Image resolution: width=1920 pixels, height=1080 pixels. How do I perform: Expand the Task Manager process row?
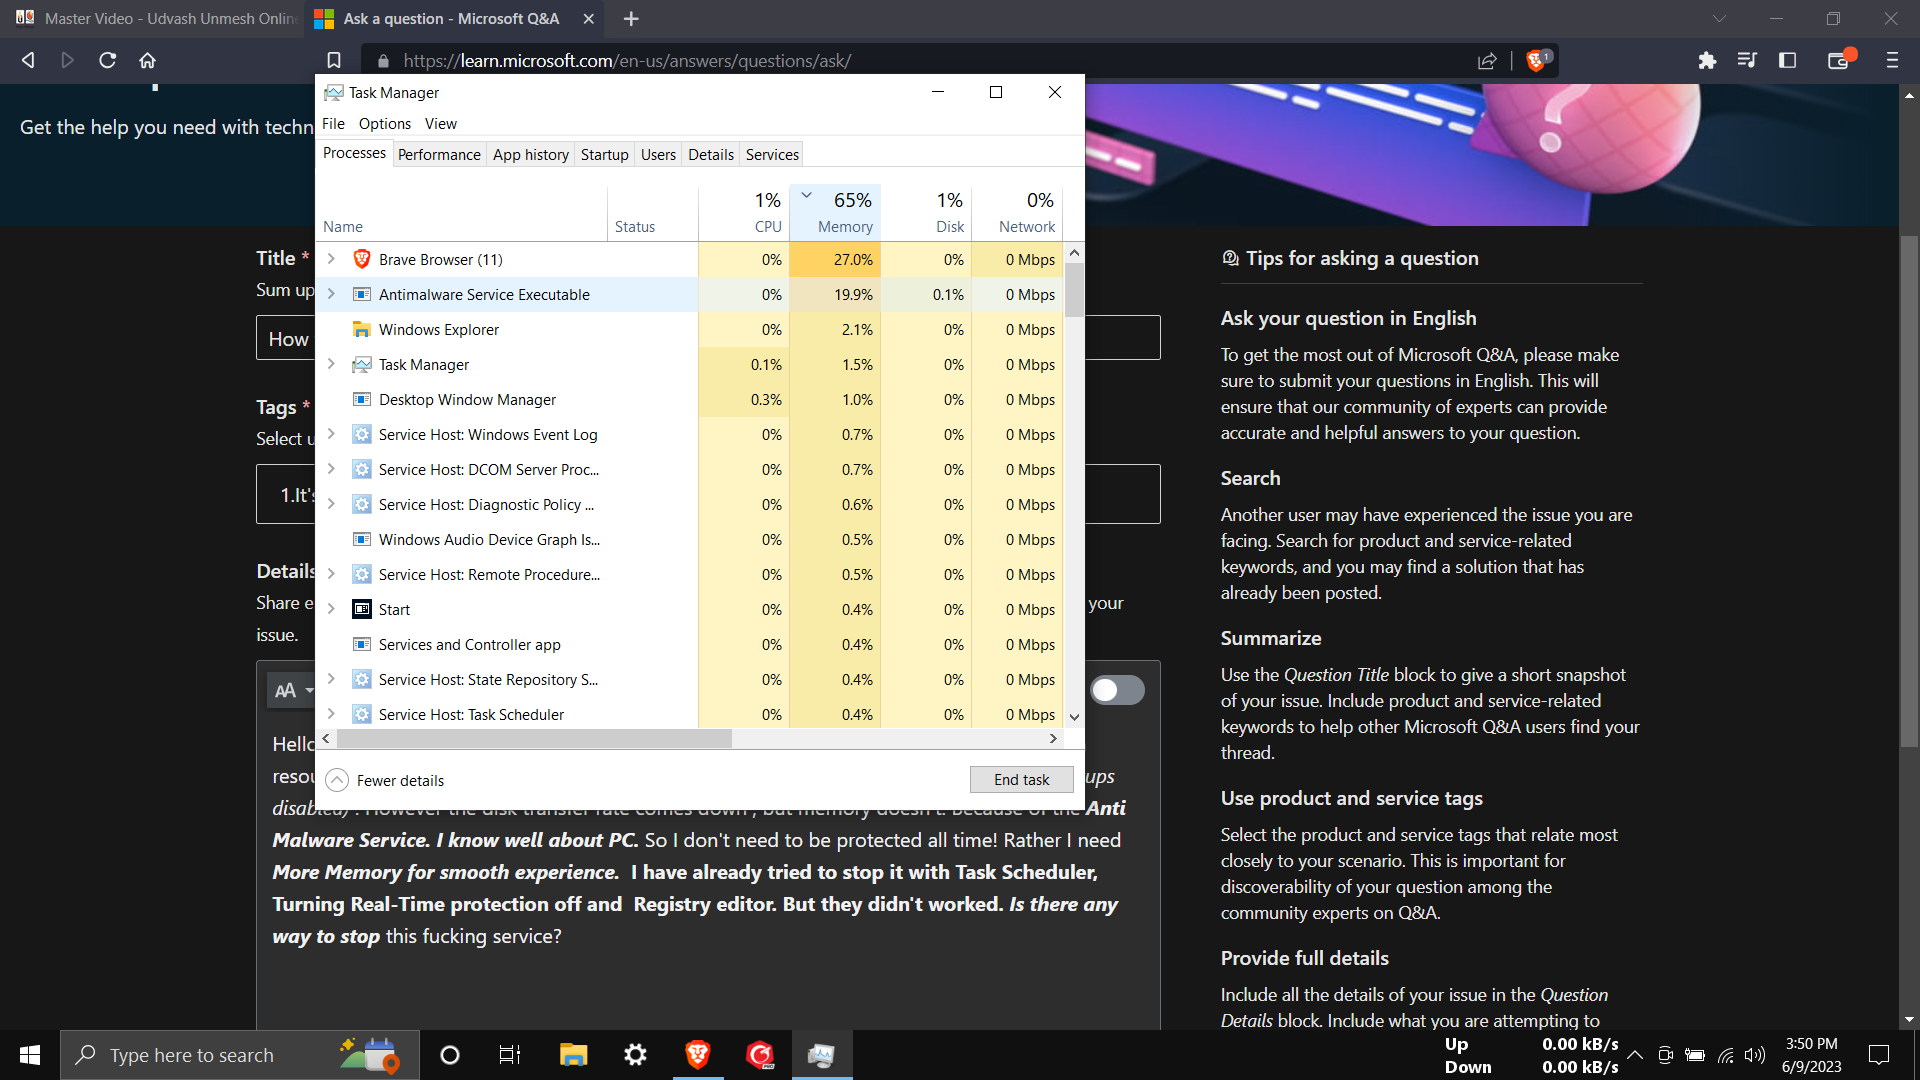pyautogui.click(x=331, y=364)
